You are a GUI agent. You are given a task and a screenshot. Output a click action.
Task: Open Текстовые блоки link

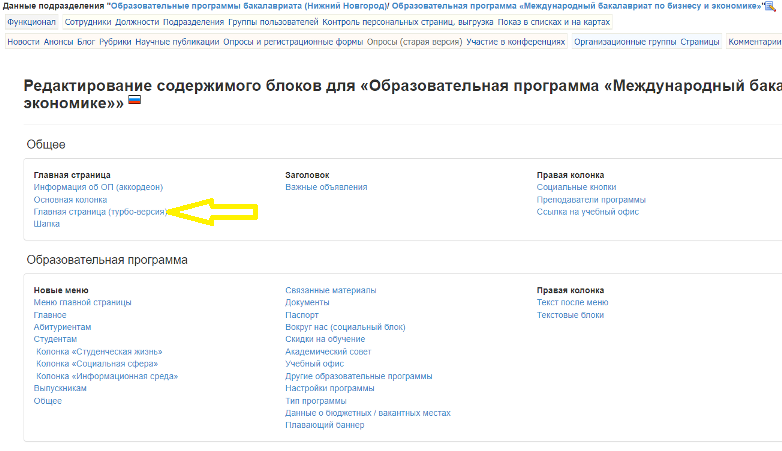pos(570,315)
